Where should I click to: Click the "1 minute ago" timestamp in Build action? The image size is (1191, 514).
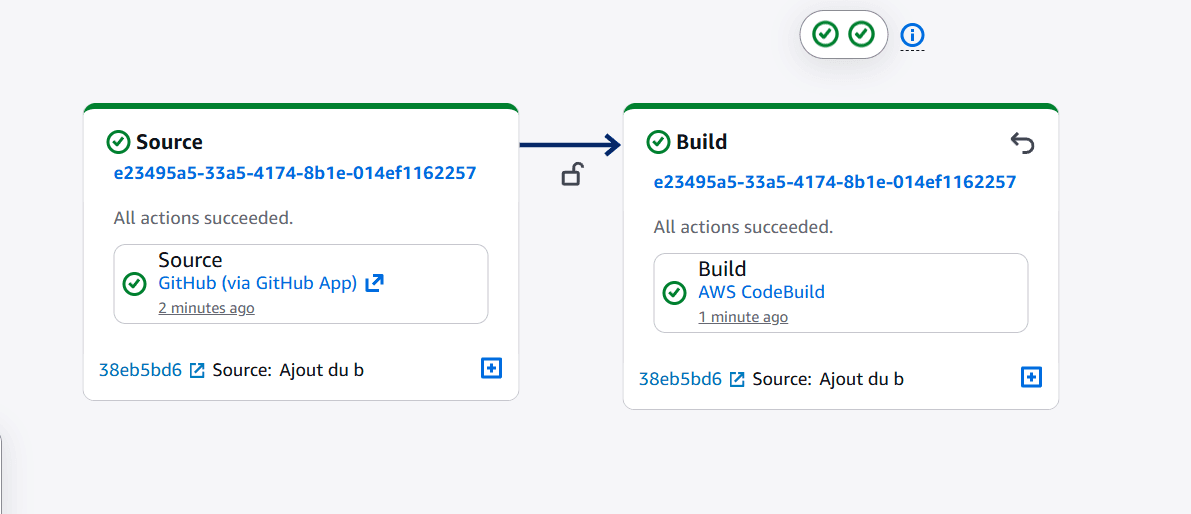coord(743,317)
